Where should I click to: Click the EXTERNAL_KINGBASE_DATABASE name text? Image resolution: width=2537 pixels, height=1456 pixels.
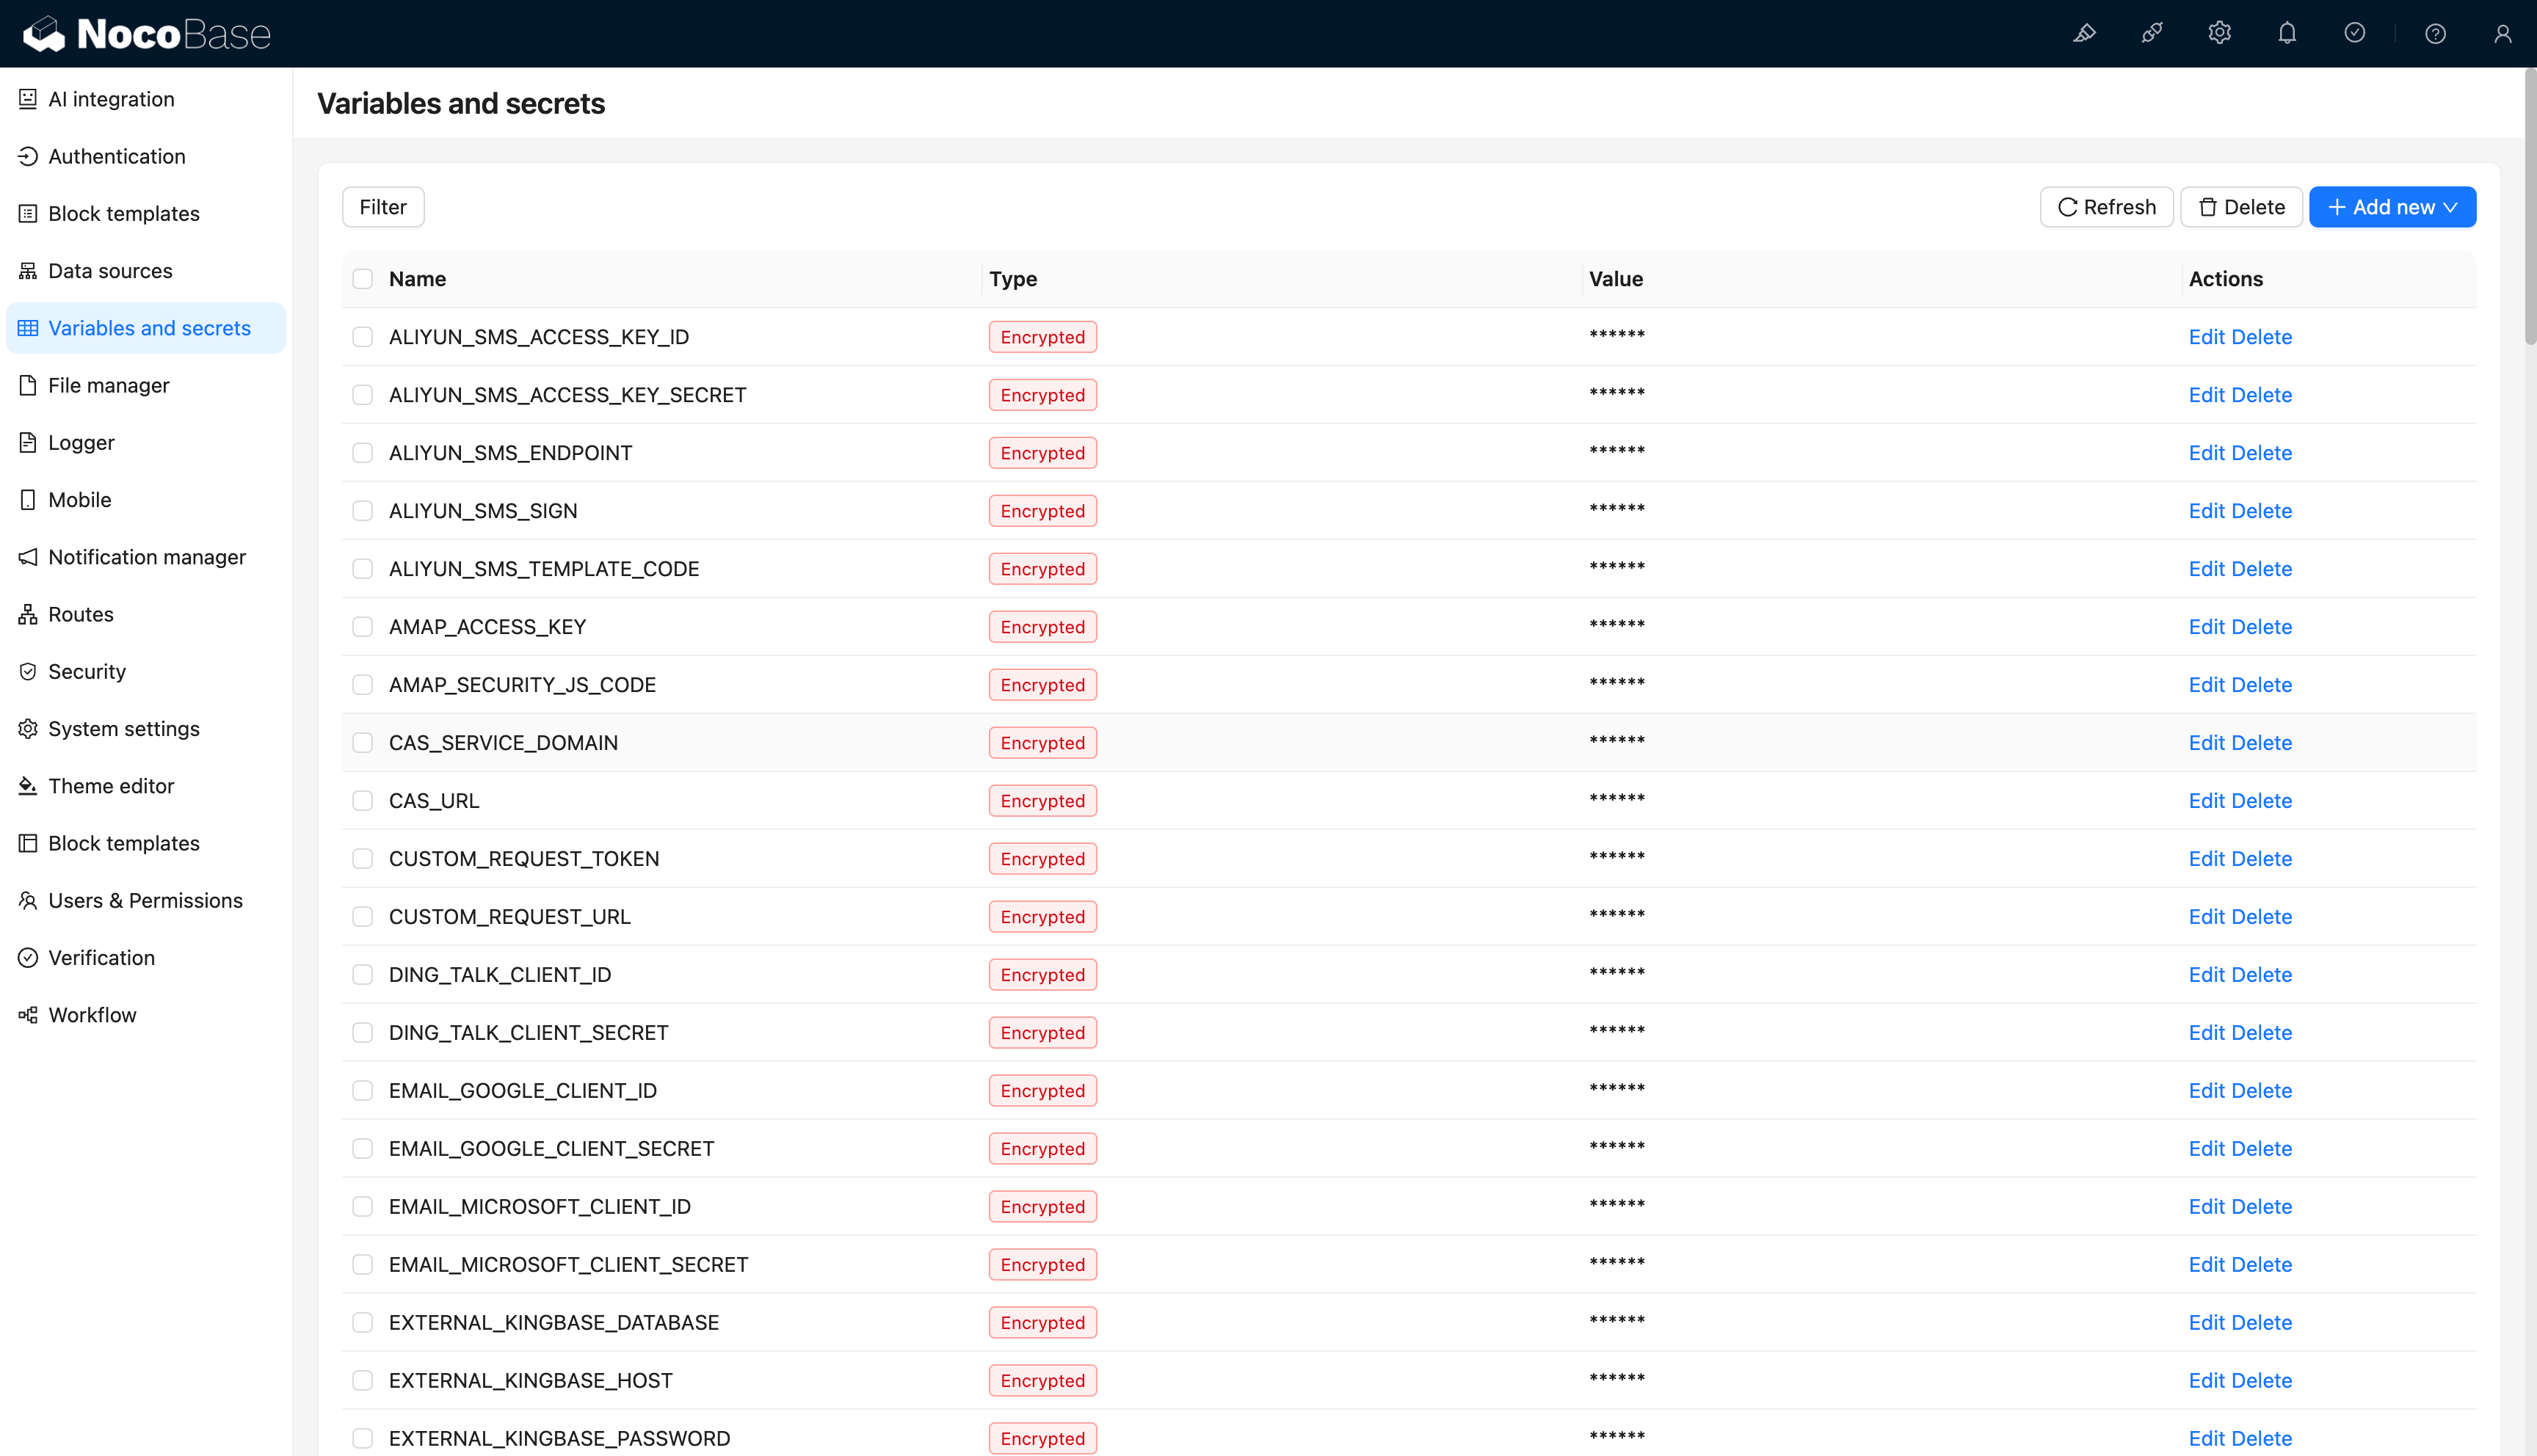(554, 1323)
